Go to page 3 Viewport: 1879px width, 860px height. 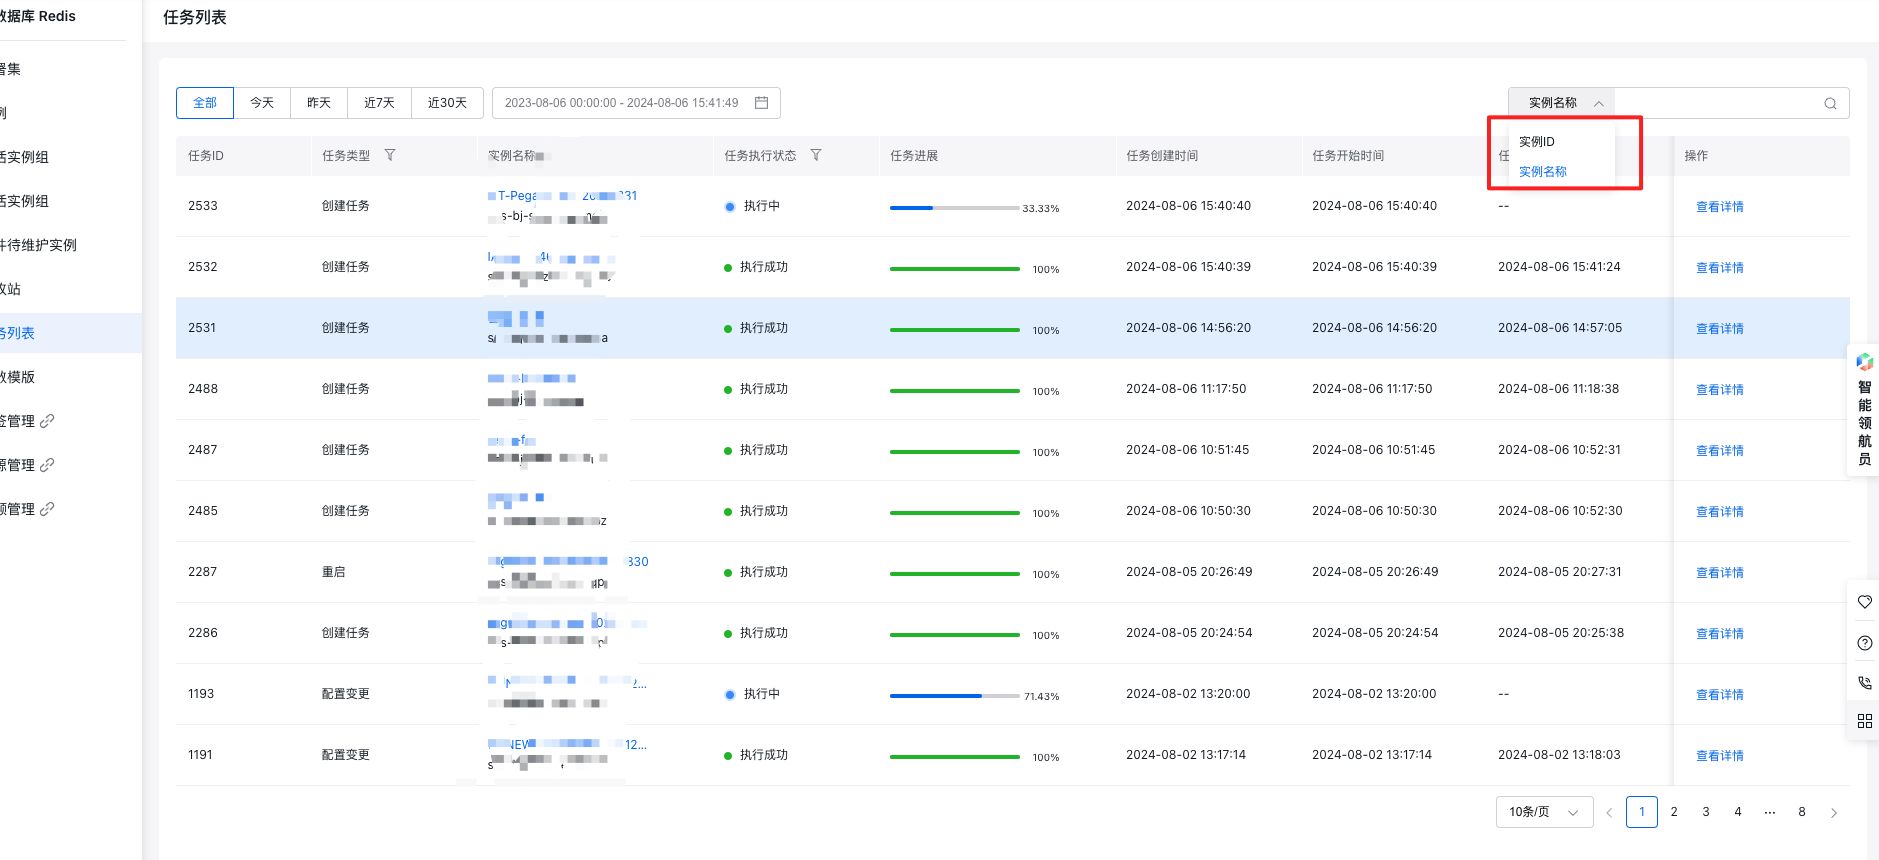(1706, 812)
